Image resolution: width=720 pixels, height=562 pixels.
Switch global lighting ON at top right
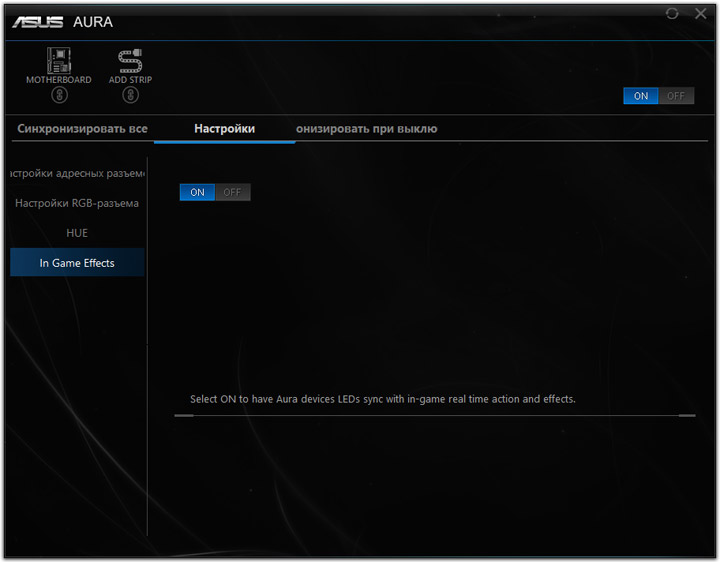pos(641,96)
